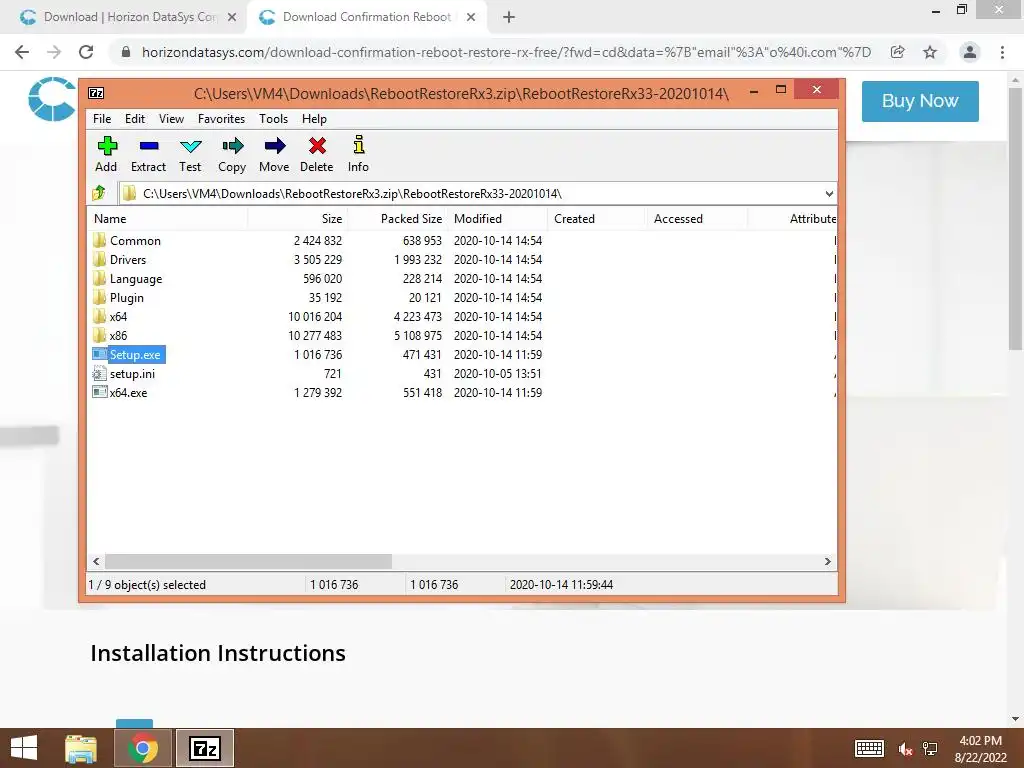Click the Setup.exe file icon
Image resolution: width=1024 pixels, height=768 pixels.
99,354
